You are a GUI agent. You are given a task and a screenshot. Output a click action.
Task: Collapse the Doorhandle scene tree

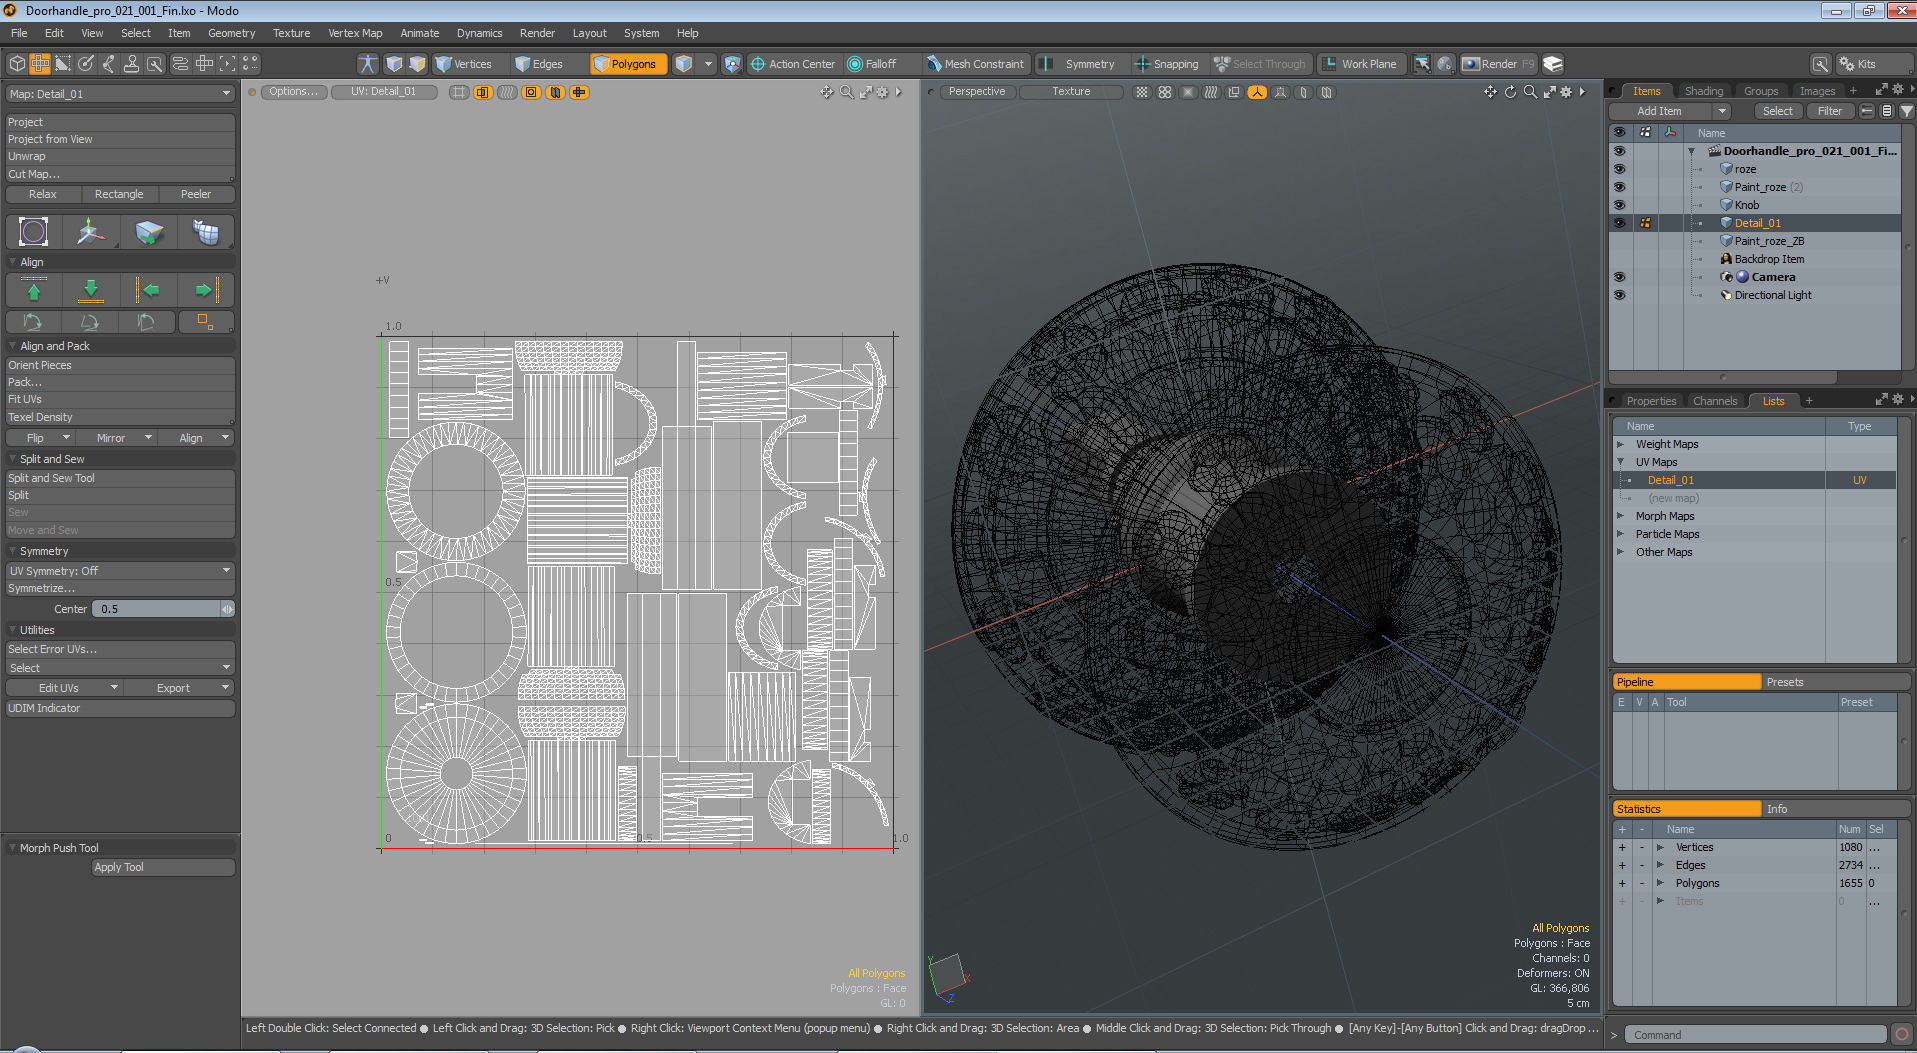[x=1691, y=151]
